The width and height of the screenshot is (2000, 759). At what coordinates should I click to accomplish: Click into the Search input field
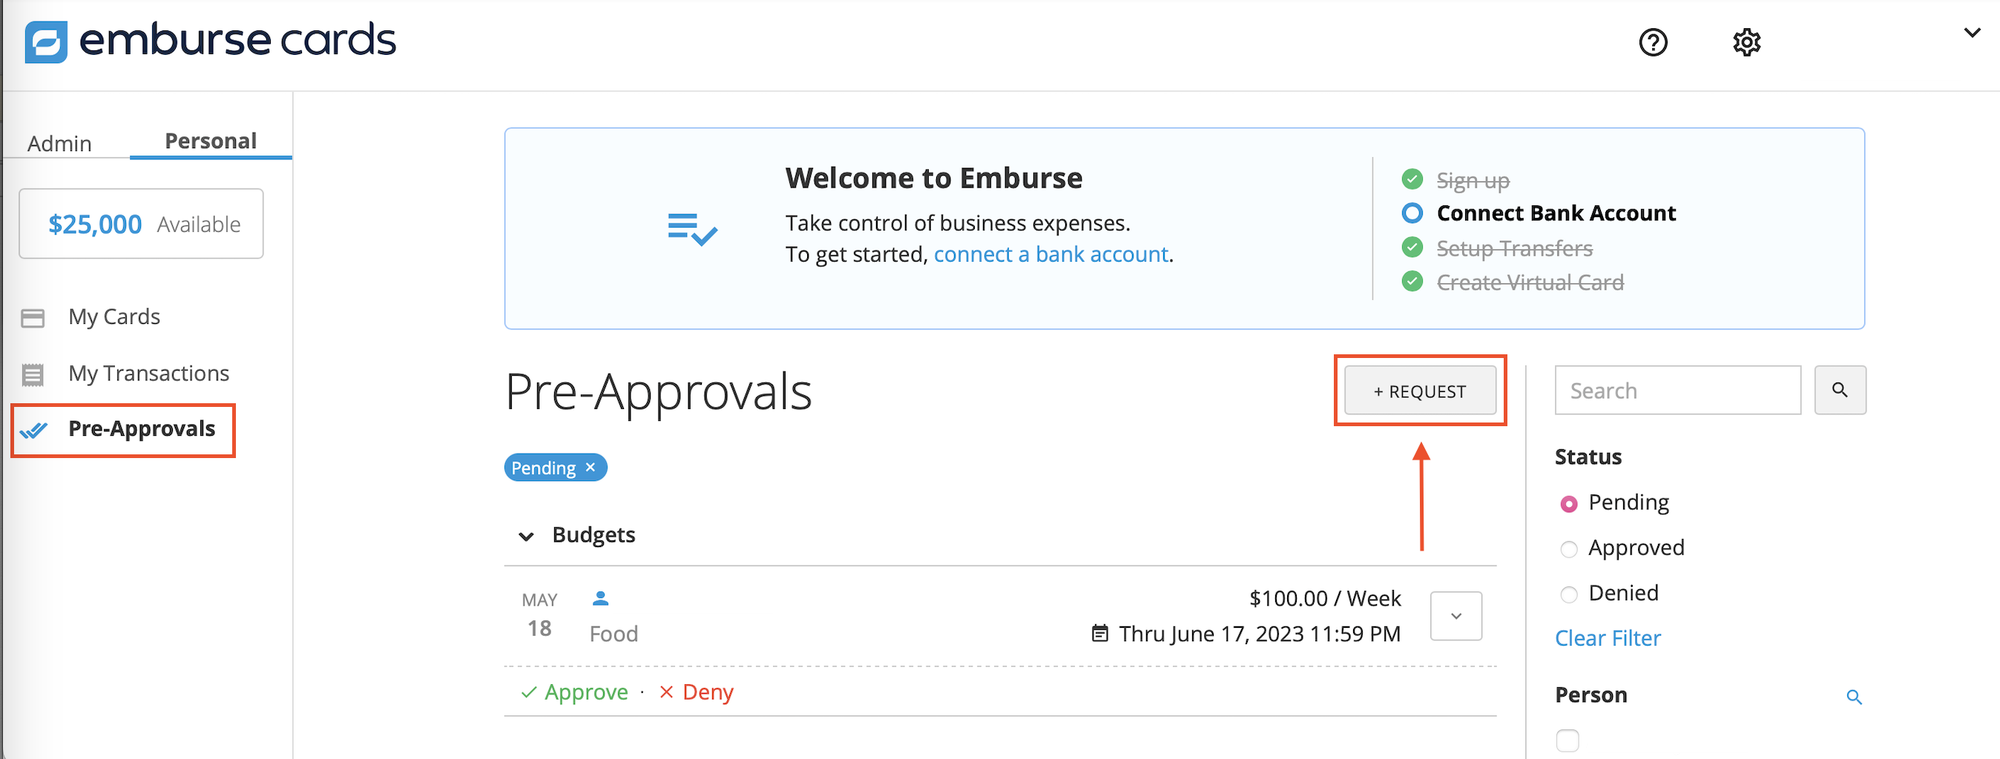pyautogui.click(x=1677, y=390)
